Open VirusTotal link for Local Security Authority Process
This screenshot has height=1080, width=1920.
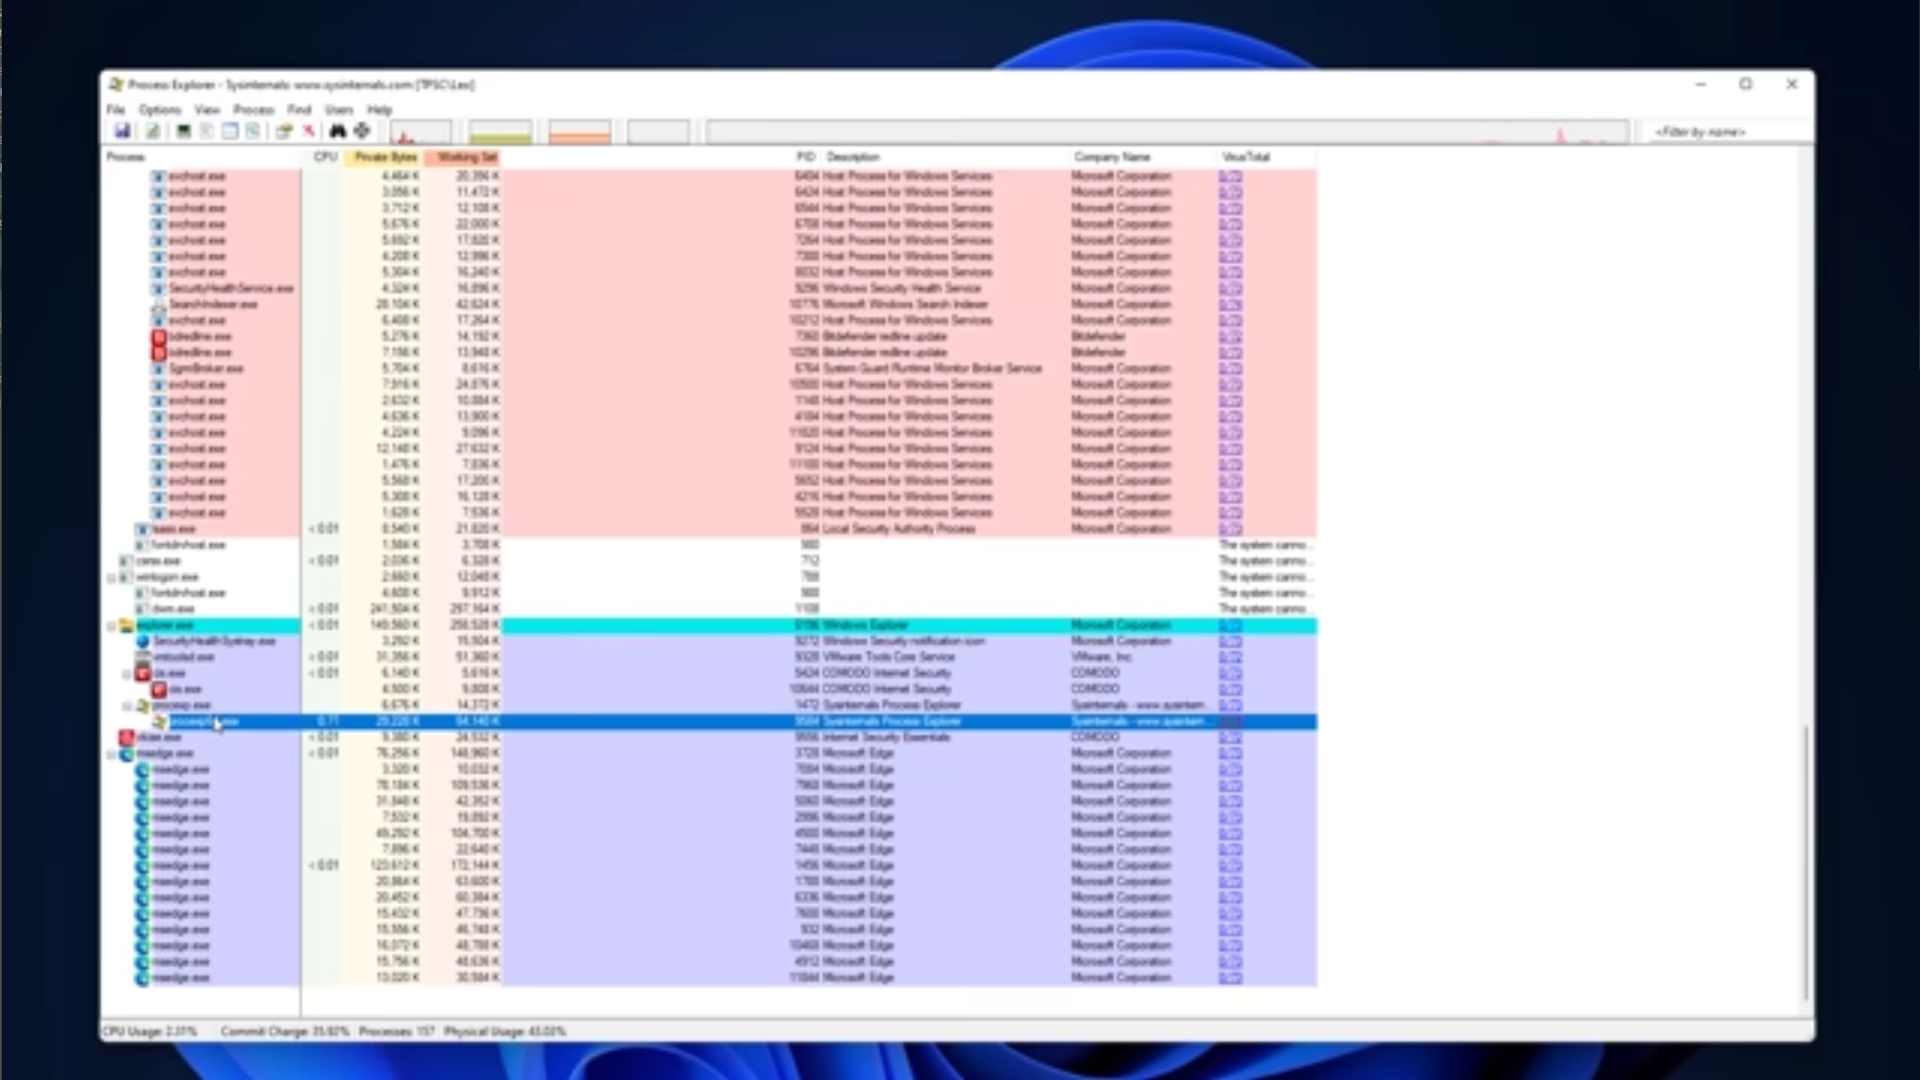[1230, 529]
